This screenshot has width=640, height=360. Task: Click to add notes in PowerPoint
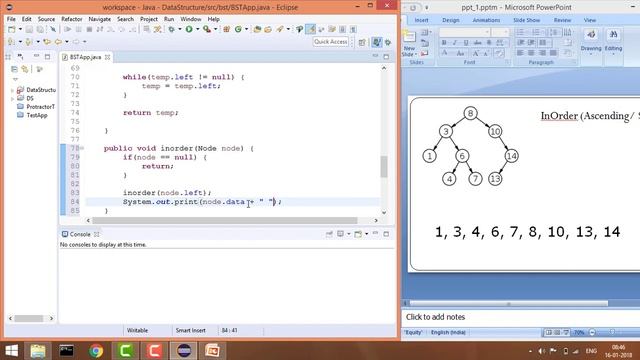pyautogui.click(x=435, y=317)
